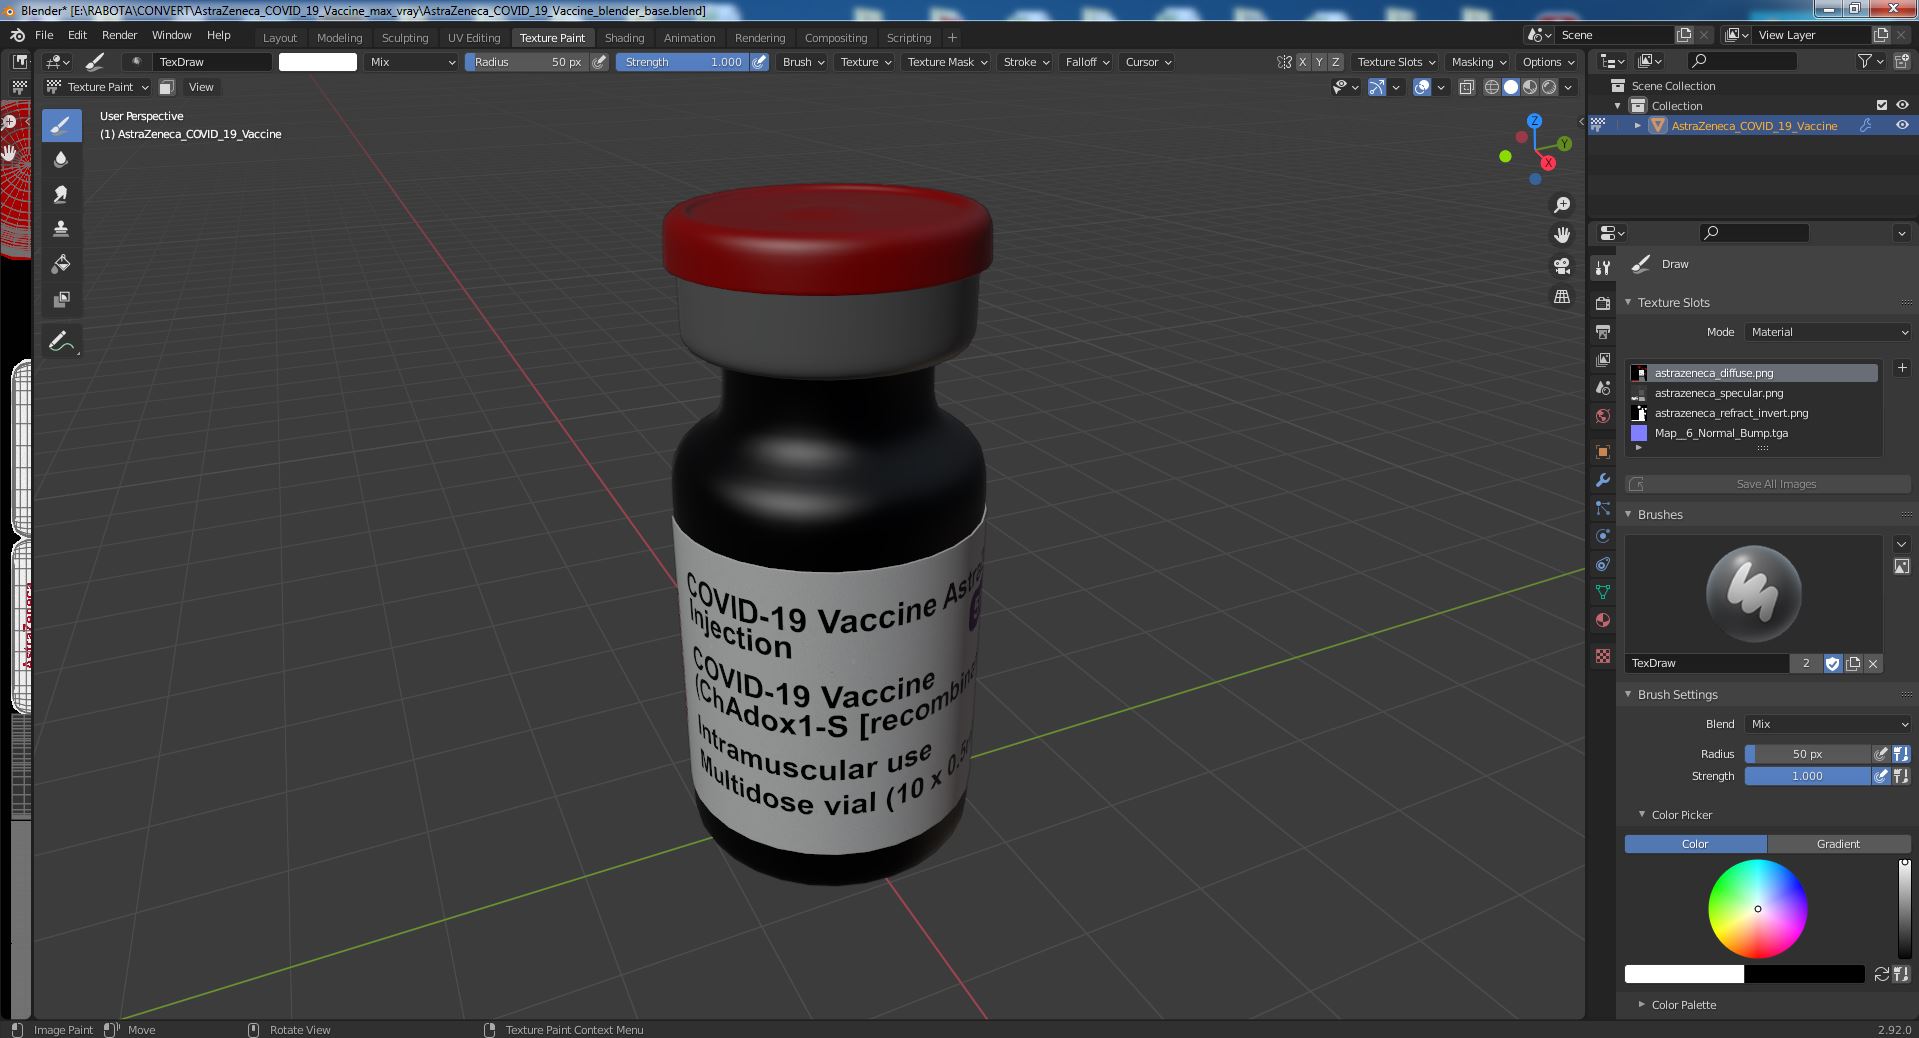Hide the Collection with eye icon

[1902, 105]
